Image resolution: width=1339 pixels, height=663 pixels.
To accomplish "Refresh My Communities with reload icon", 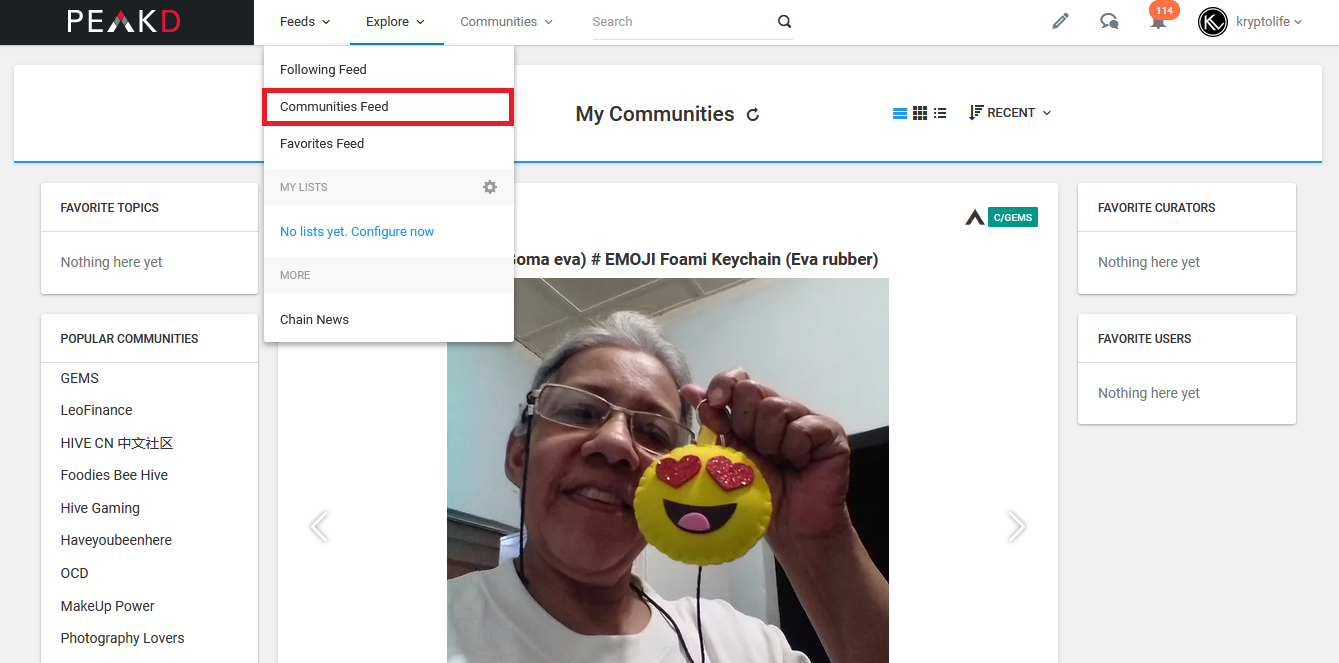I will [752, 114].
